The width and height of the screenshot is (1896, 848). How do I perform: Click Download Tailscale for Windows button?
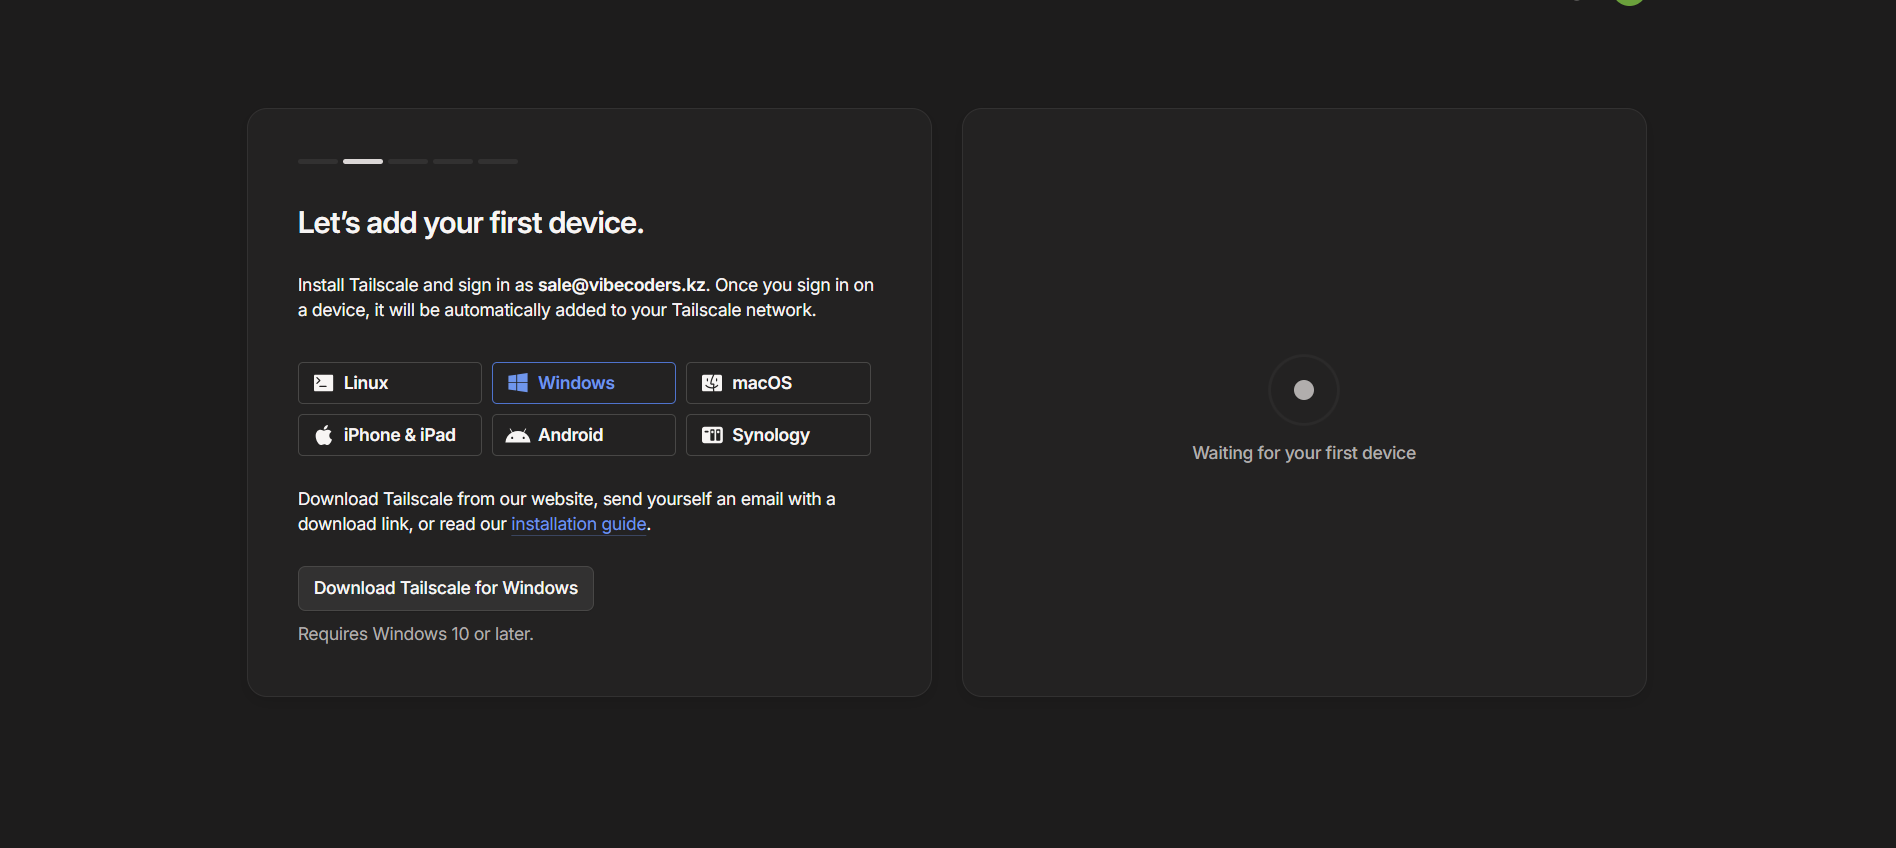[x=446, y=588]
